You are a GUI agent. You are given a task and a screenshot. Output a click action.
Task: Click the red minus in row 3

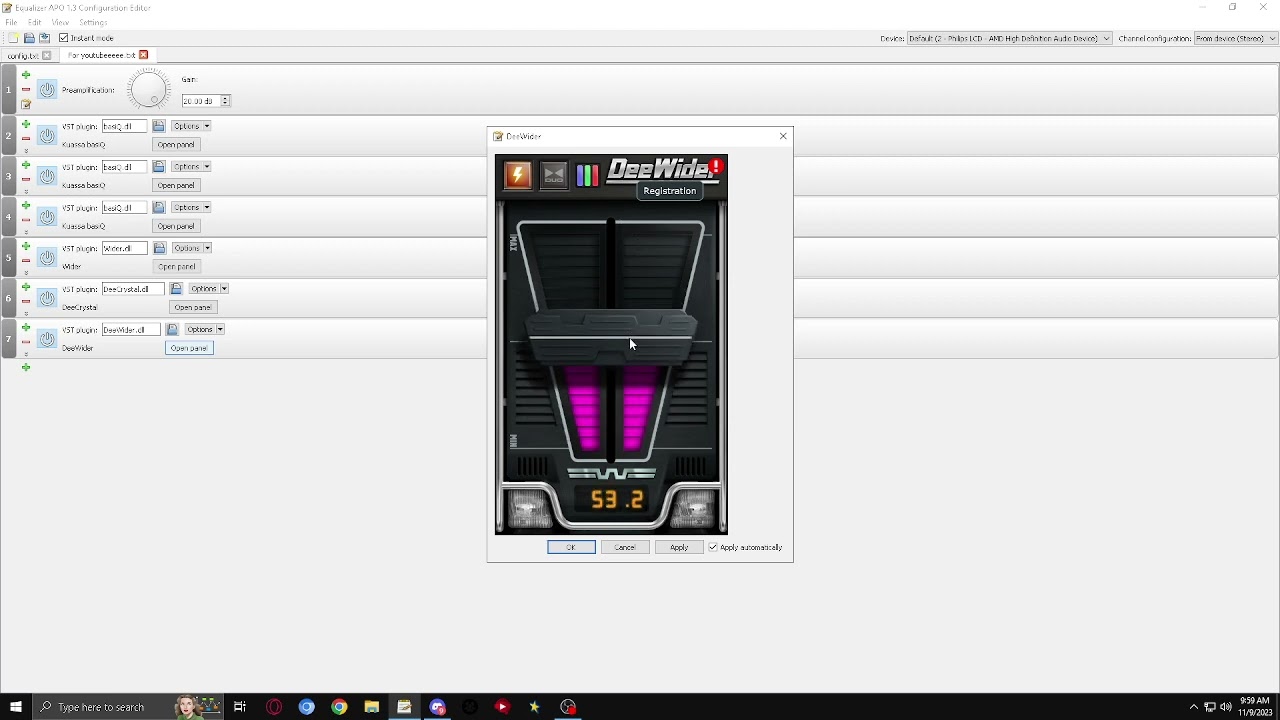click(x=26, y=179)
